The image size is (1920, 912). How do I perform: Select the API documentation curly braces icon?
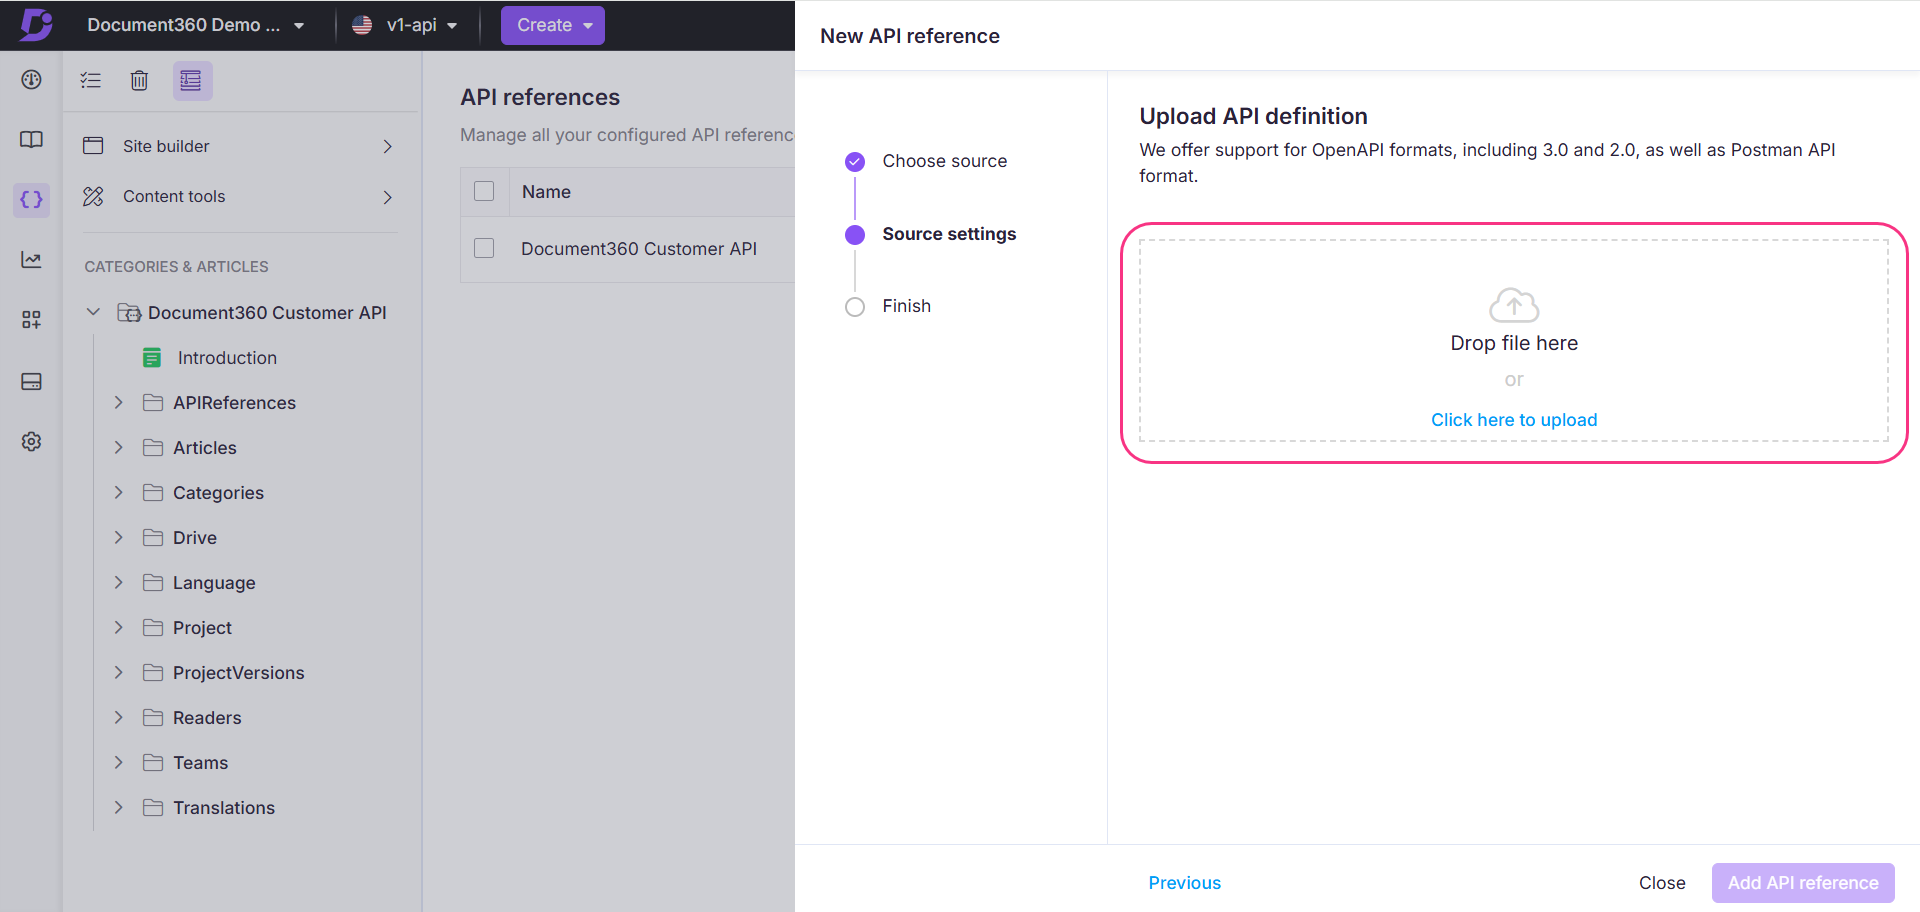pos(31,200)
